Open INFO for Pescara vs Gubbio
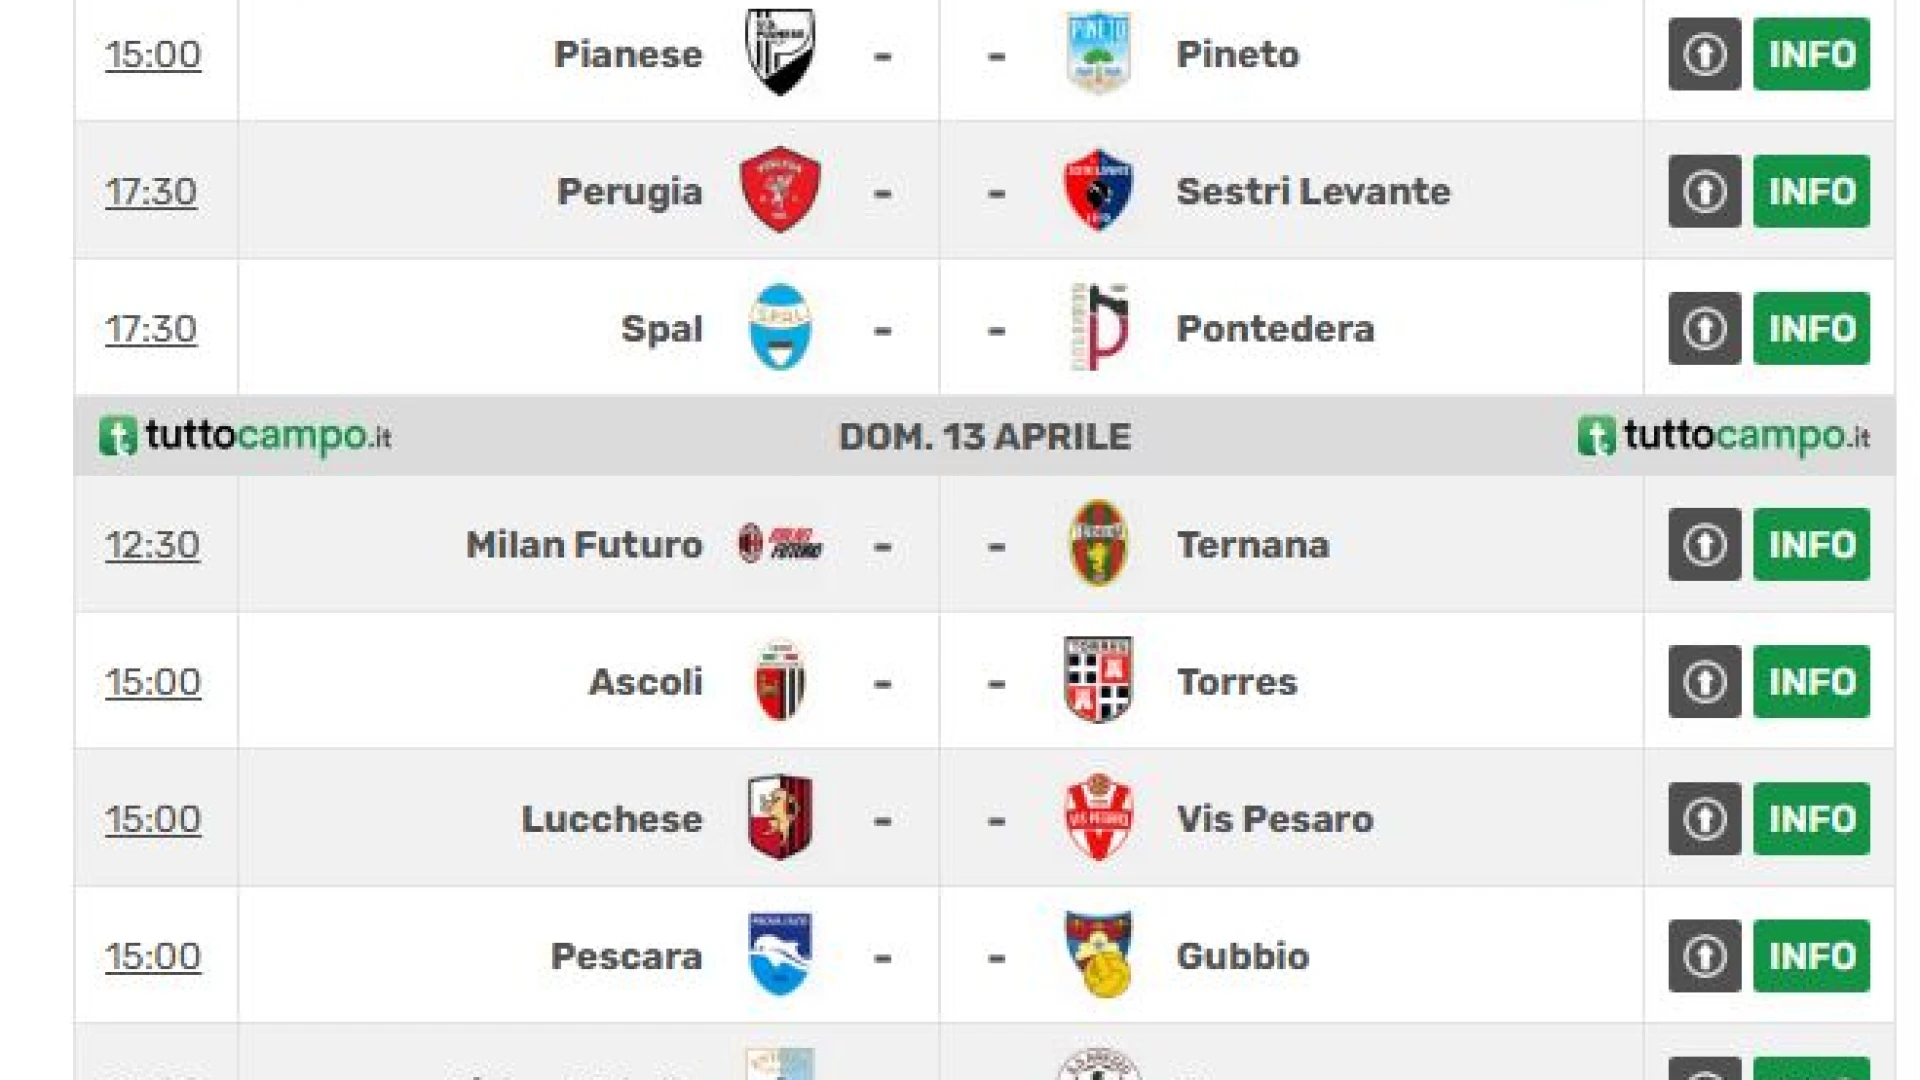1920x1080 pixels. tap(1811, 956)
